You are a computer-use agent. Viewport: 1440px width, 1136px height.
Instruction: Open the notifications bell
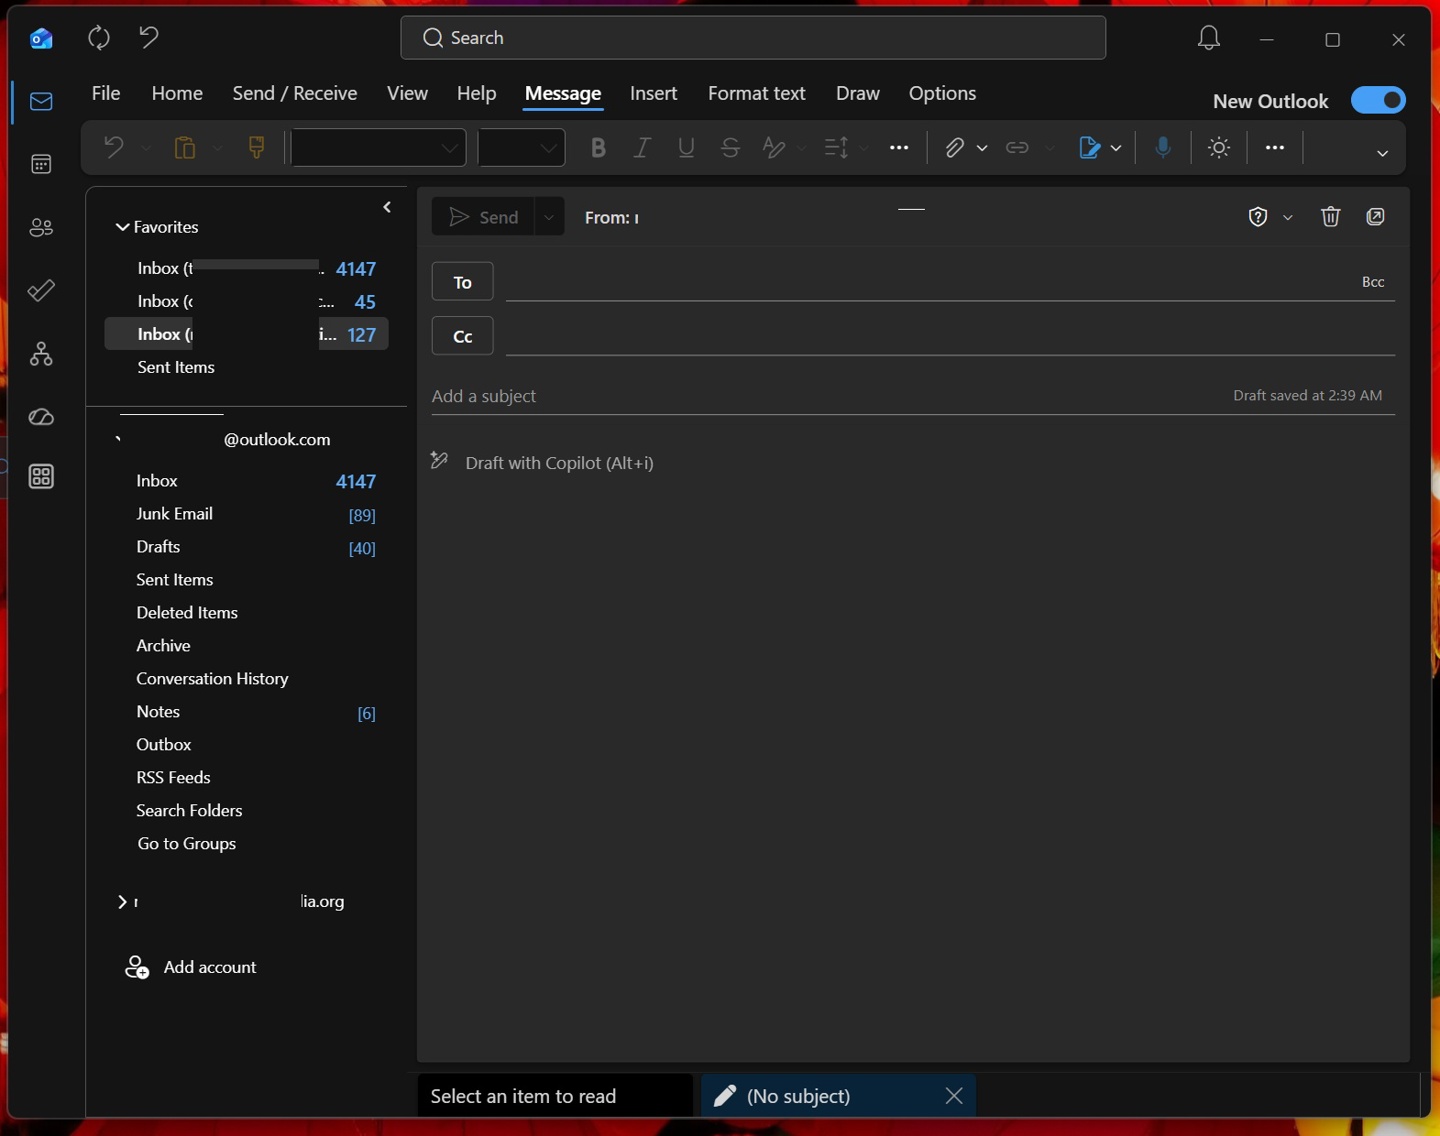click(1209, 39)
